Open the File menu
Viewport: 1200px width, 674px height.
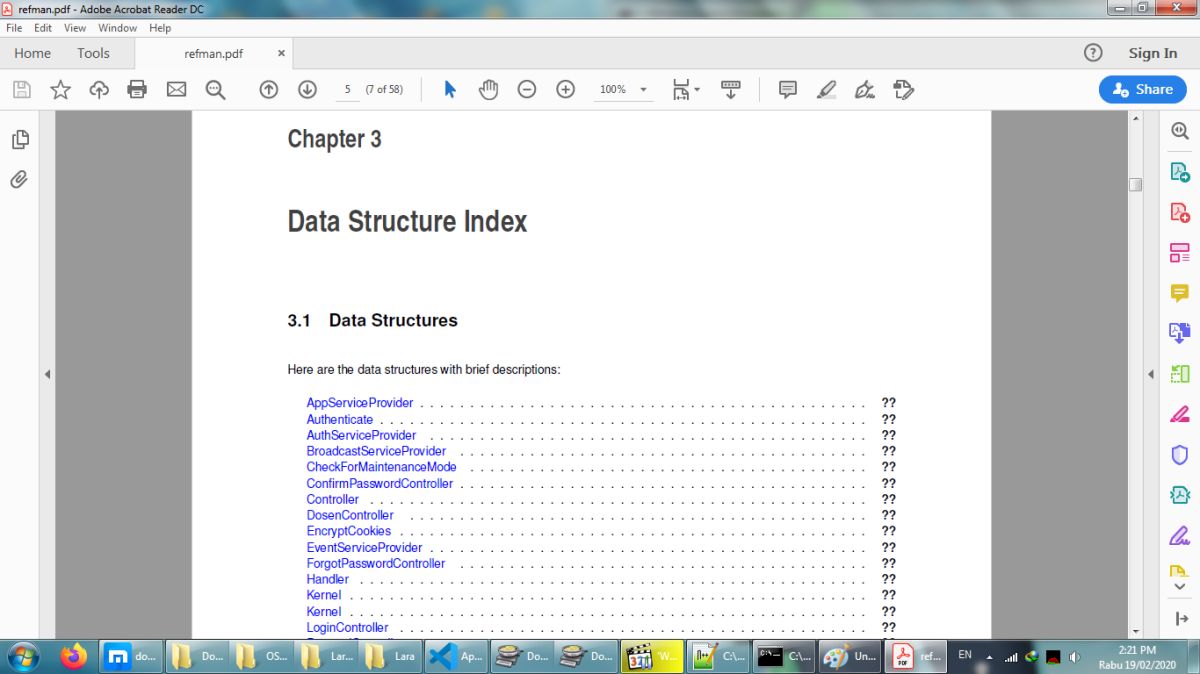(x=14, y=28)
